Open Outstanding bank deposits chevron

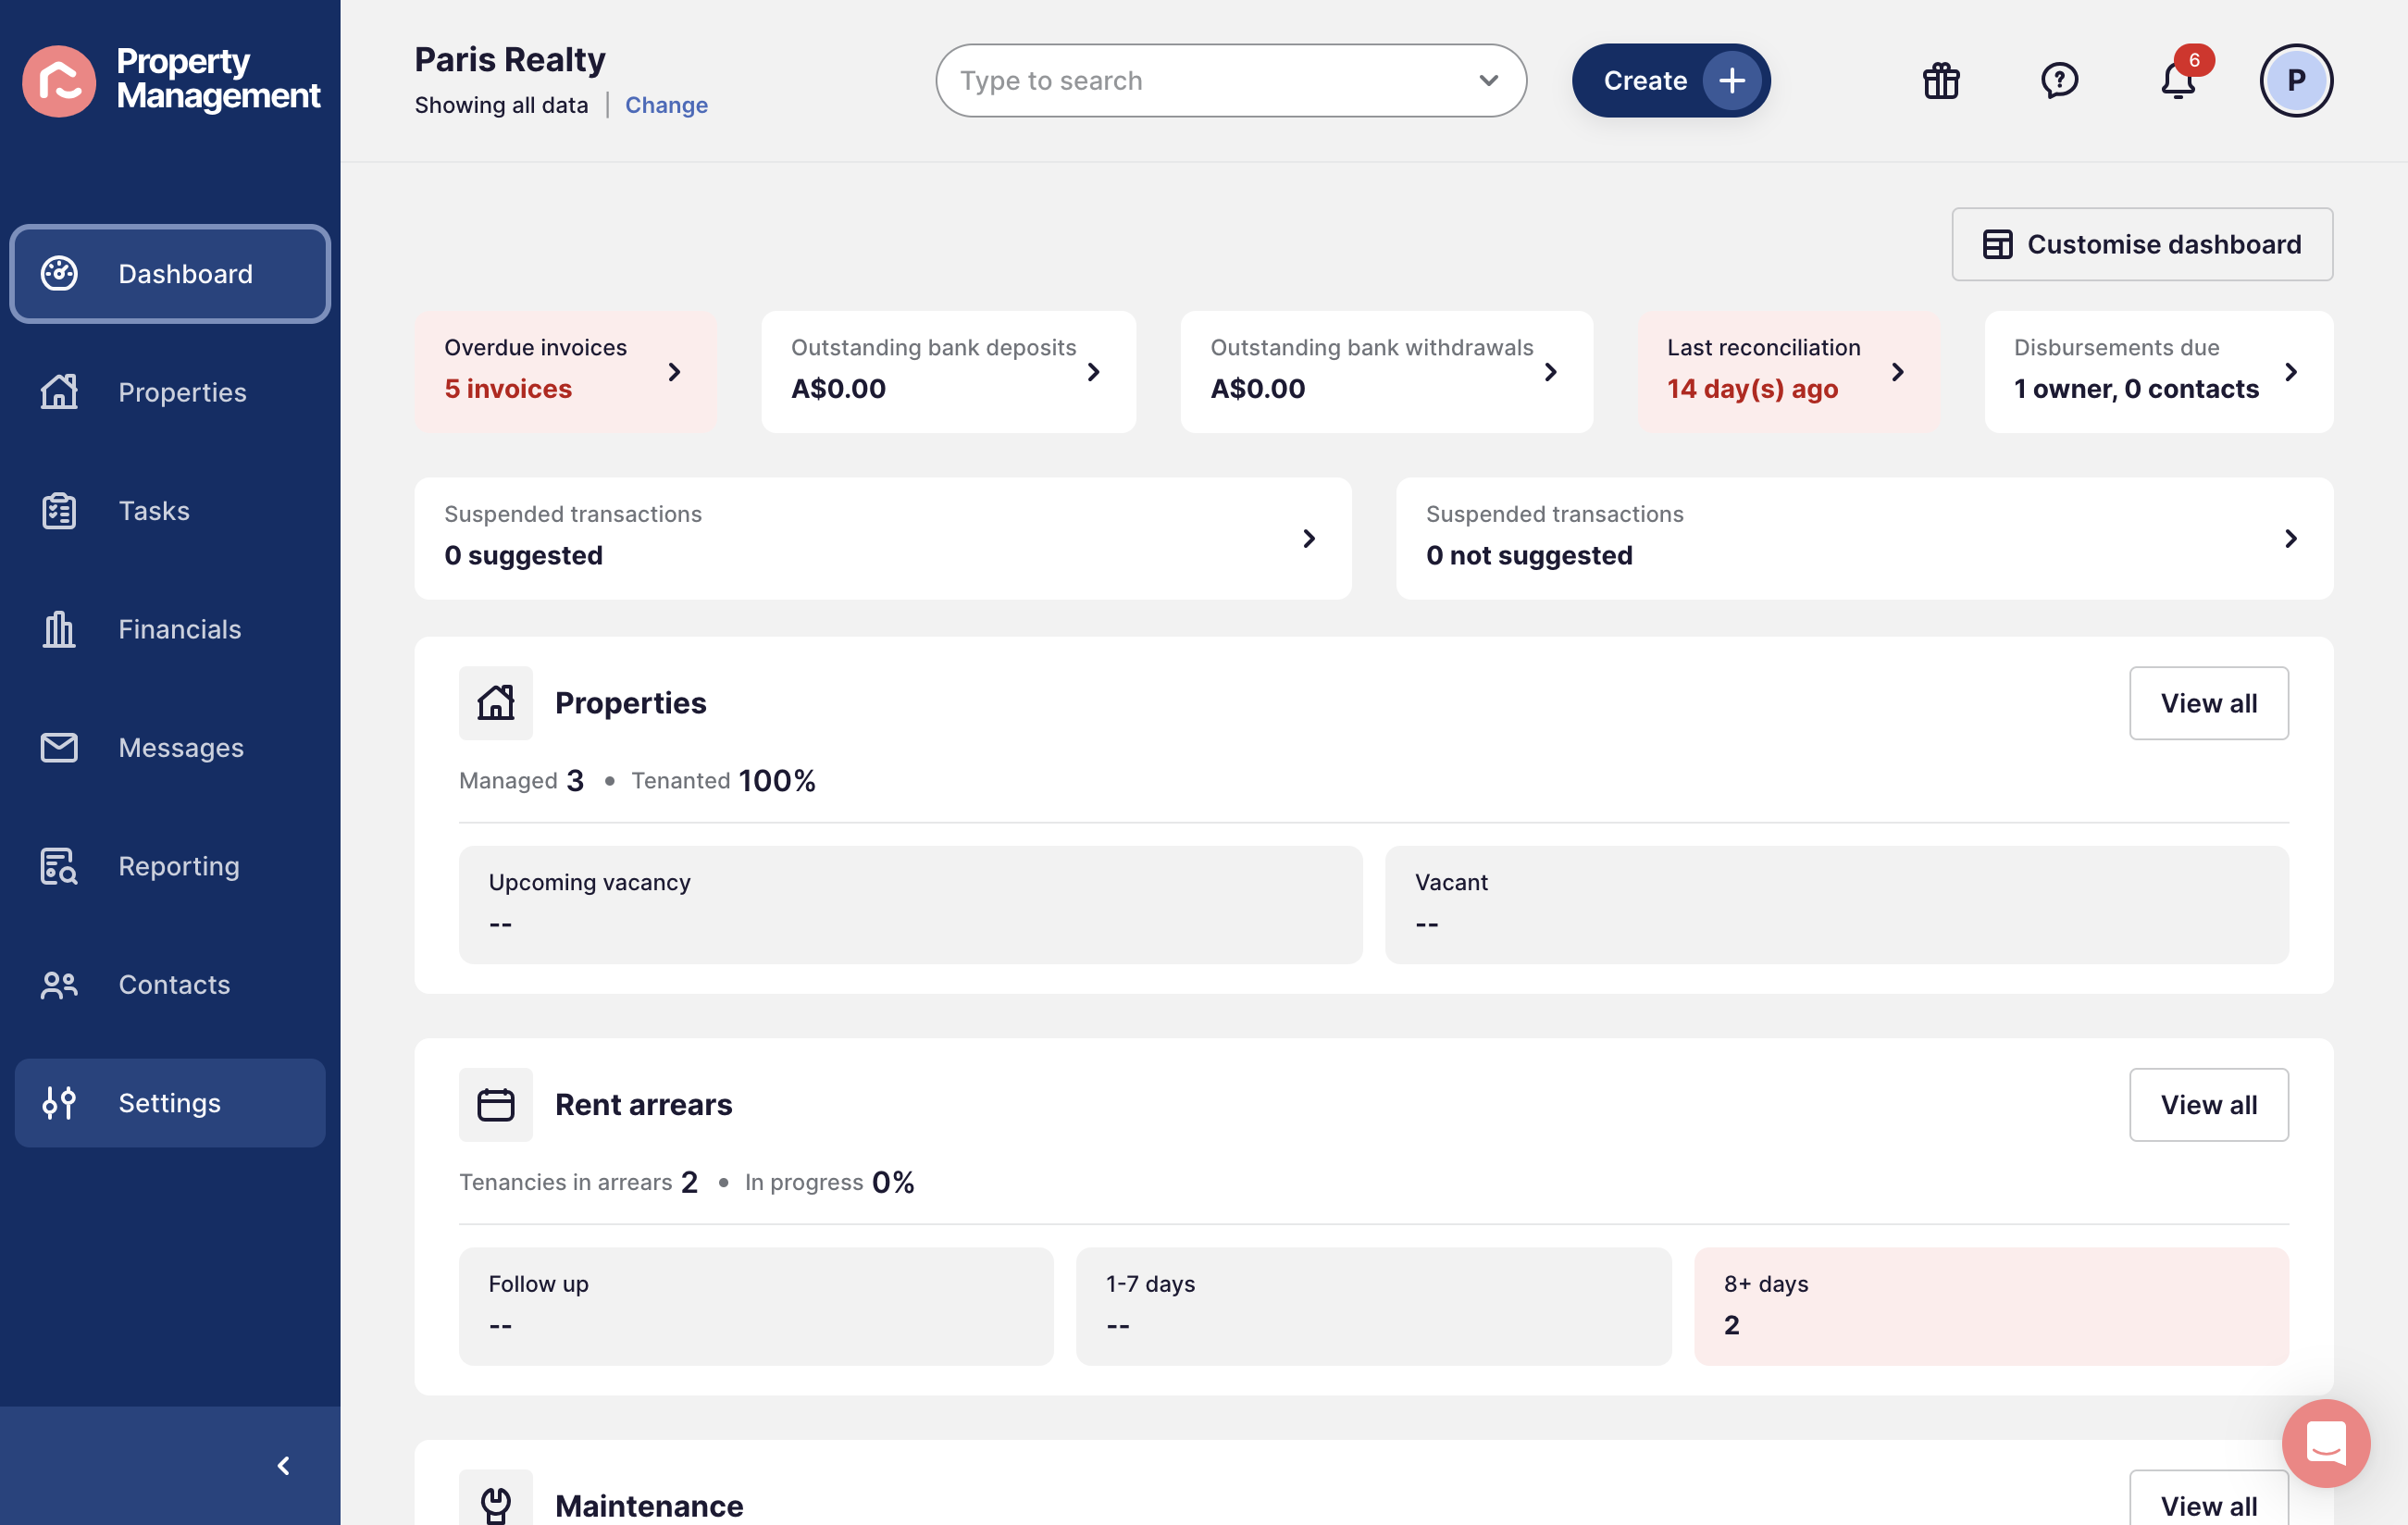tap(1093, 372)
